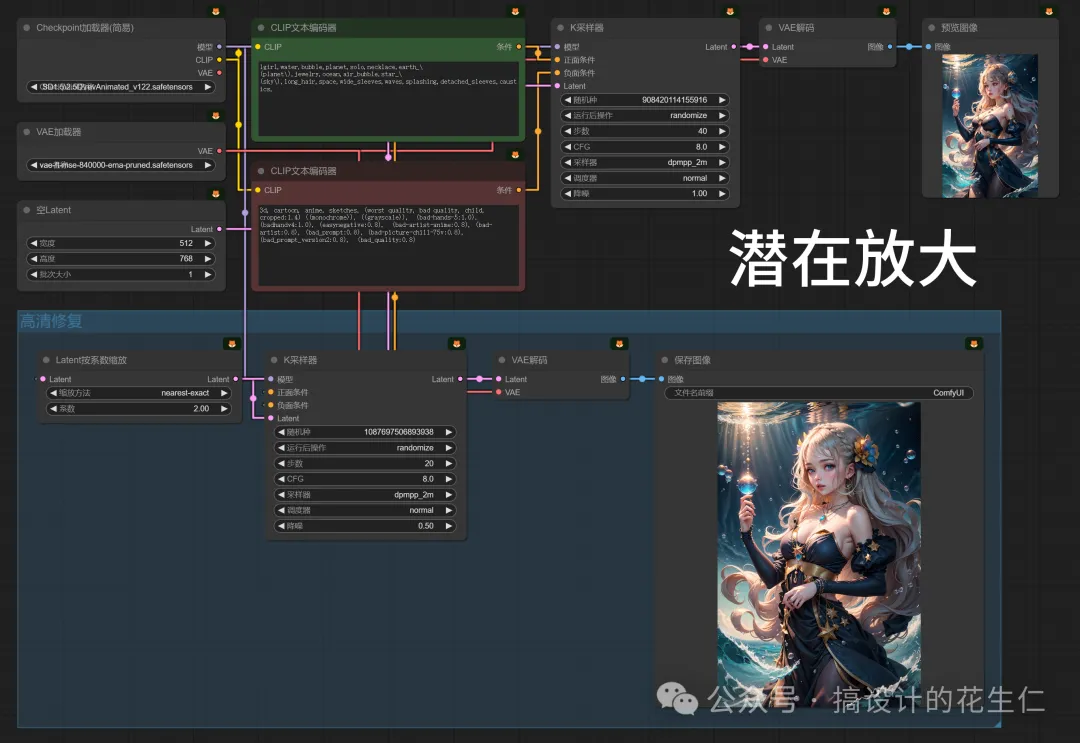The height and width of the screenshot is (743, 1080).
Task: Click the K采样器 title in 高清修复 group
Action: (x=300, y=360)
